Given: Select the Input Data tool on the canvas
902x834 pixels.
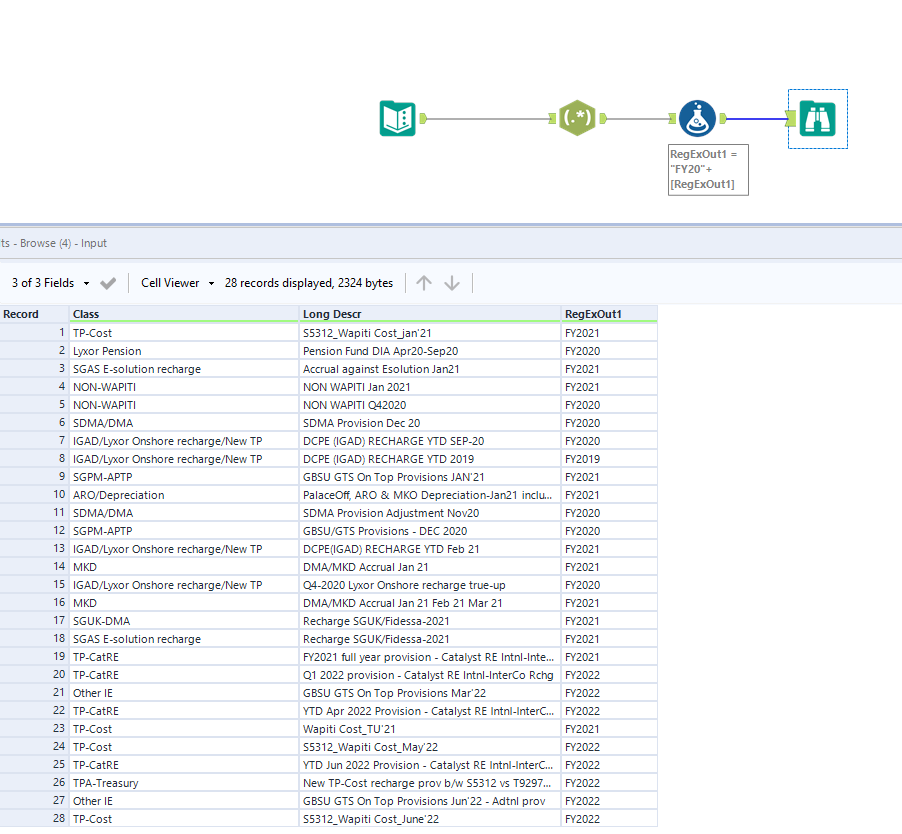Looking at the screenshot, I should point(397,117).
